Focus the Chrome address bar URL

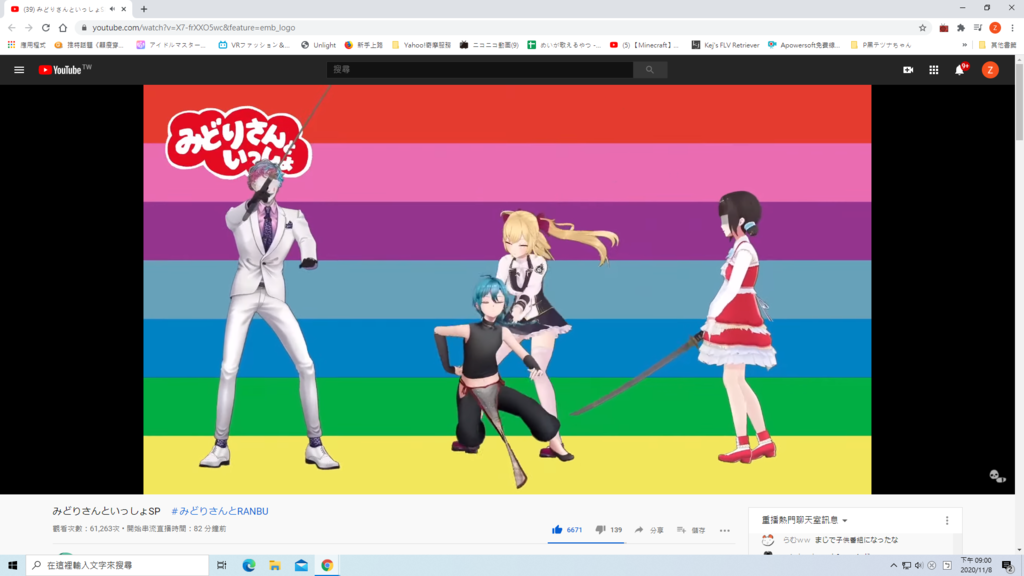pos(193,27)
